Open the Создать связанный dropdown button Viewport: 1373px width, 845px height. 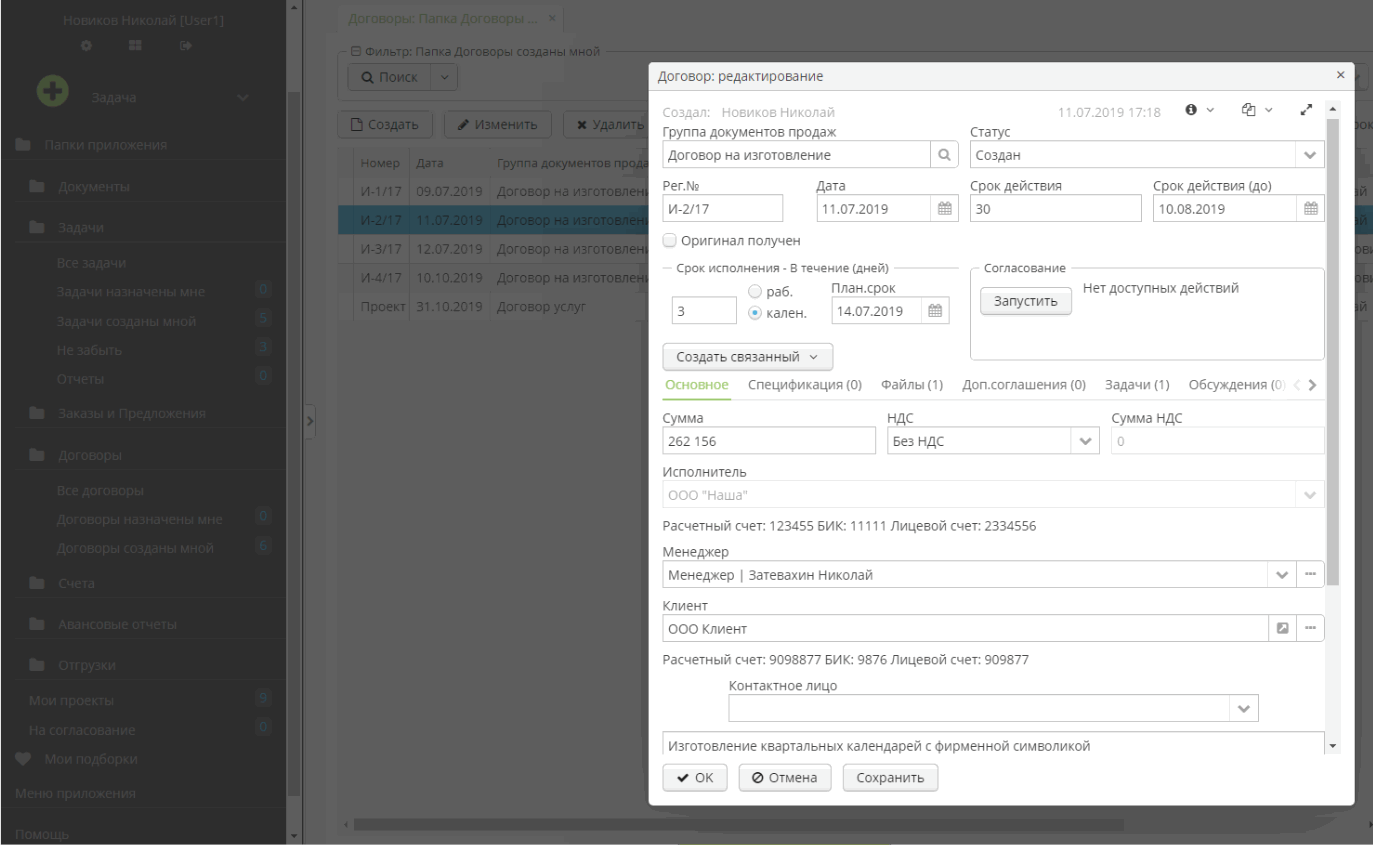pyautogui.click(x=747, y=357)
